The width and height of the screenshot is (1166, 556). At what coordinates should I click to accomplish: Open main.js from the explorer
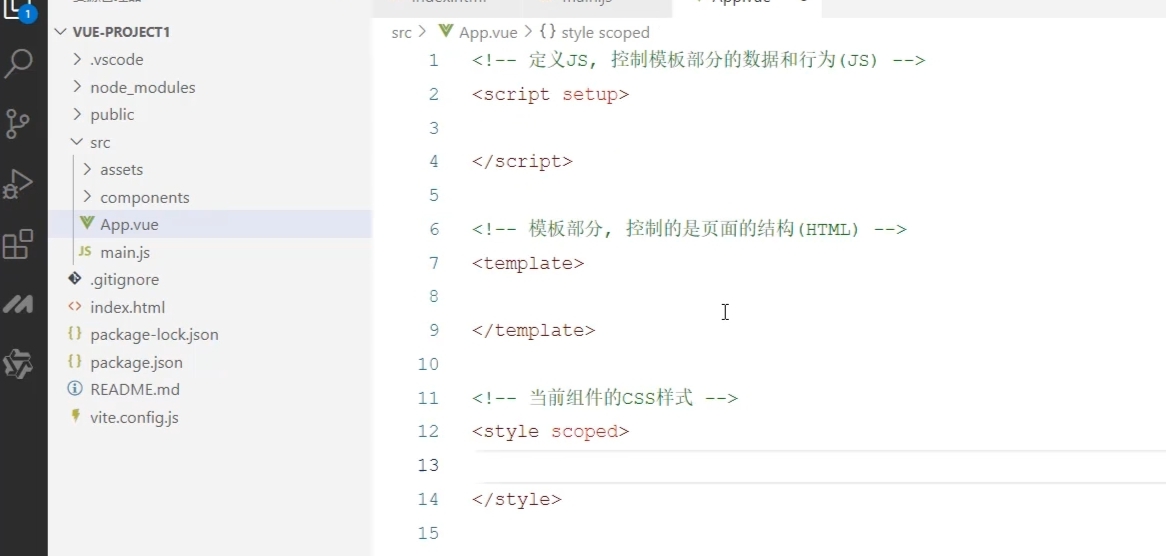(125, 253)
